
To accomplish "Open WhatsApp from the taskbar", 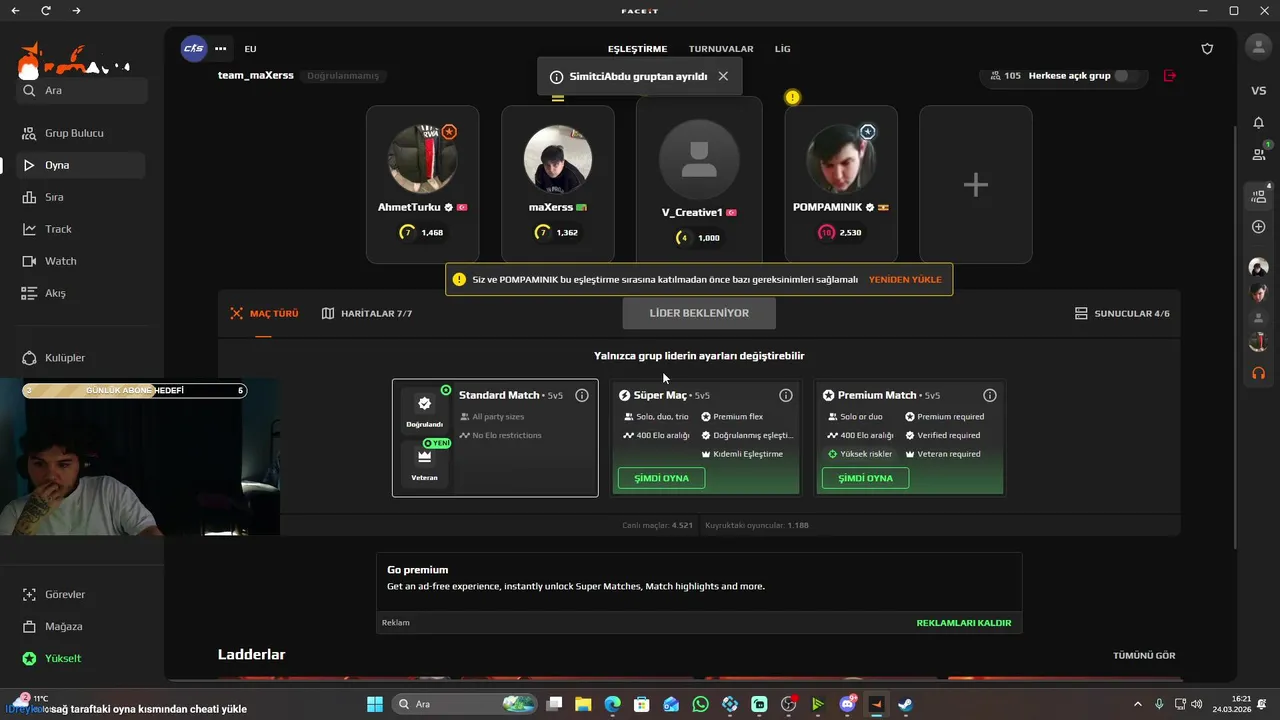I will (x=700, y=704).
